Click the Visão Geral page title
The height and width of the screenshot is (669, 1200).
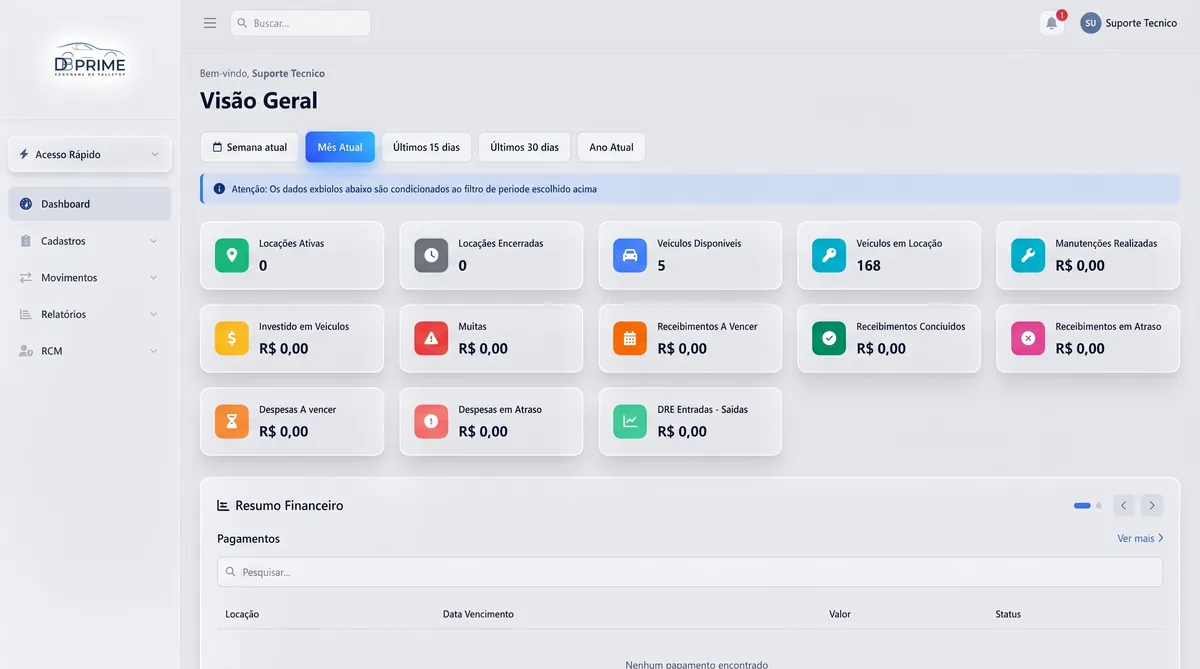(x=259, y=100)
